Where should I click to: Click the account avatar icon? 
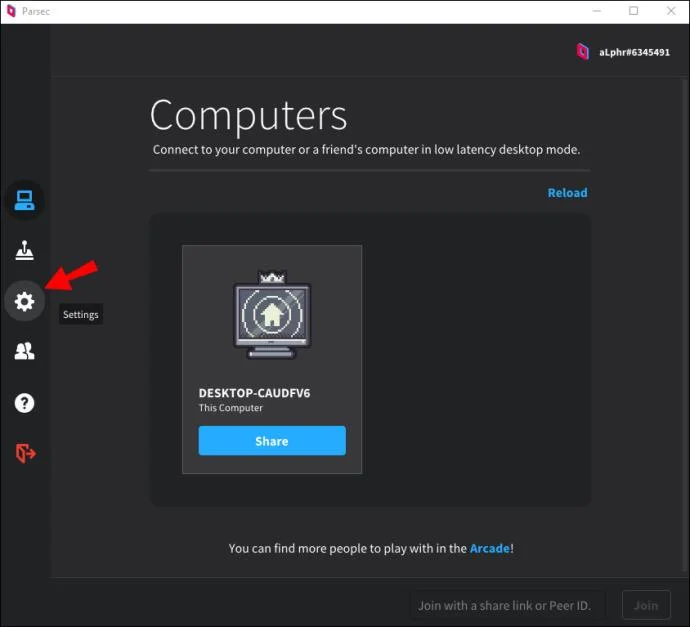[x=583, y=52]
